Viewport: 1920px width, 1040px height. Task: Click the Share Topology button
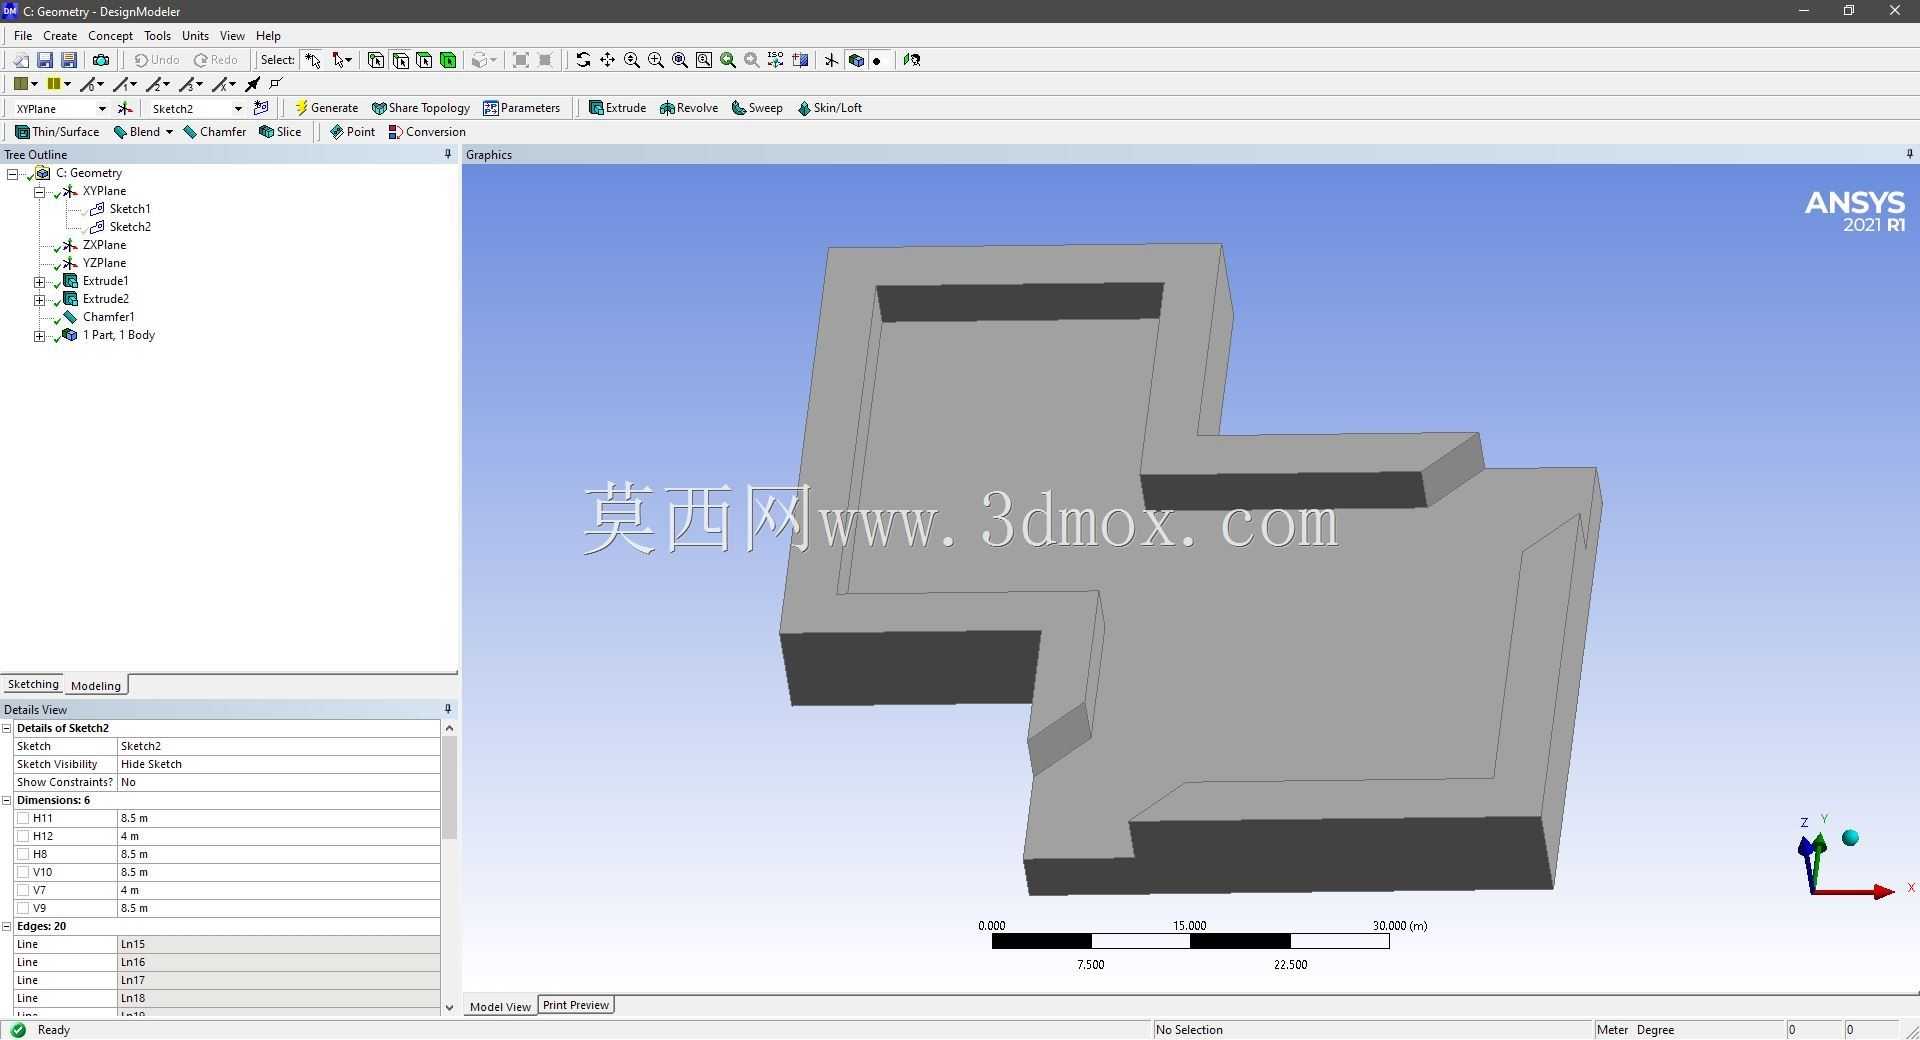pyautogui.click(x=420, y=108)
